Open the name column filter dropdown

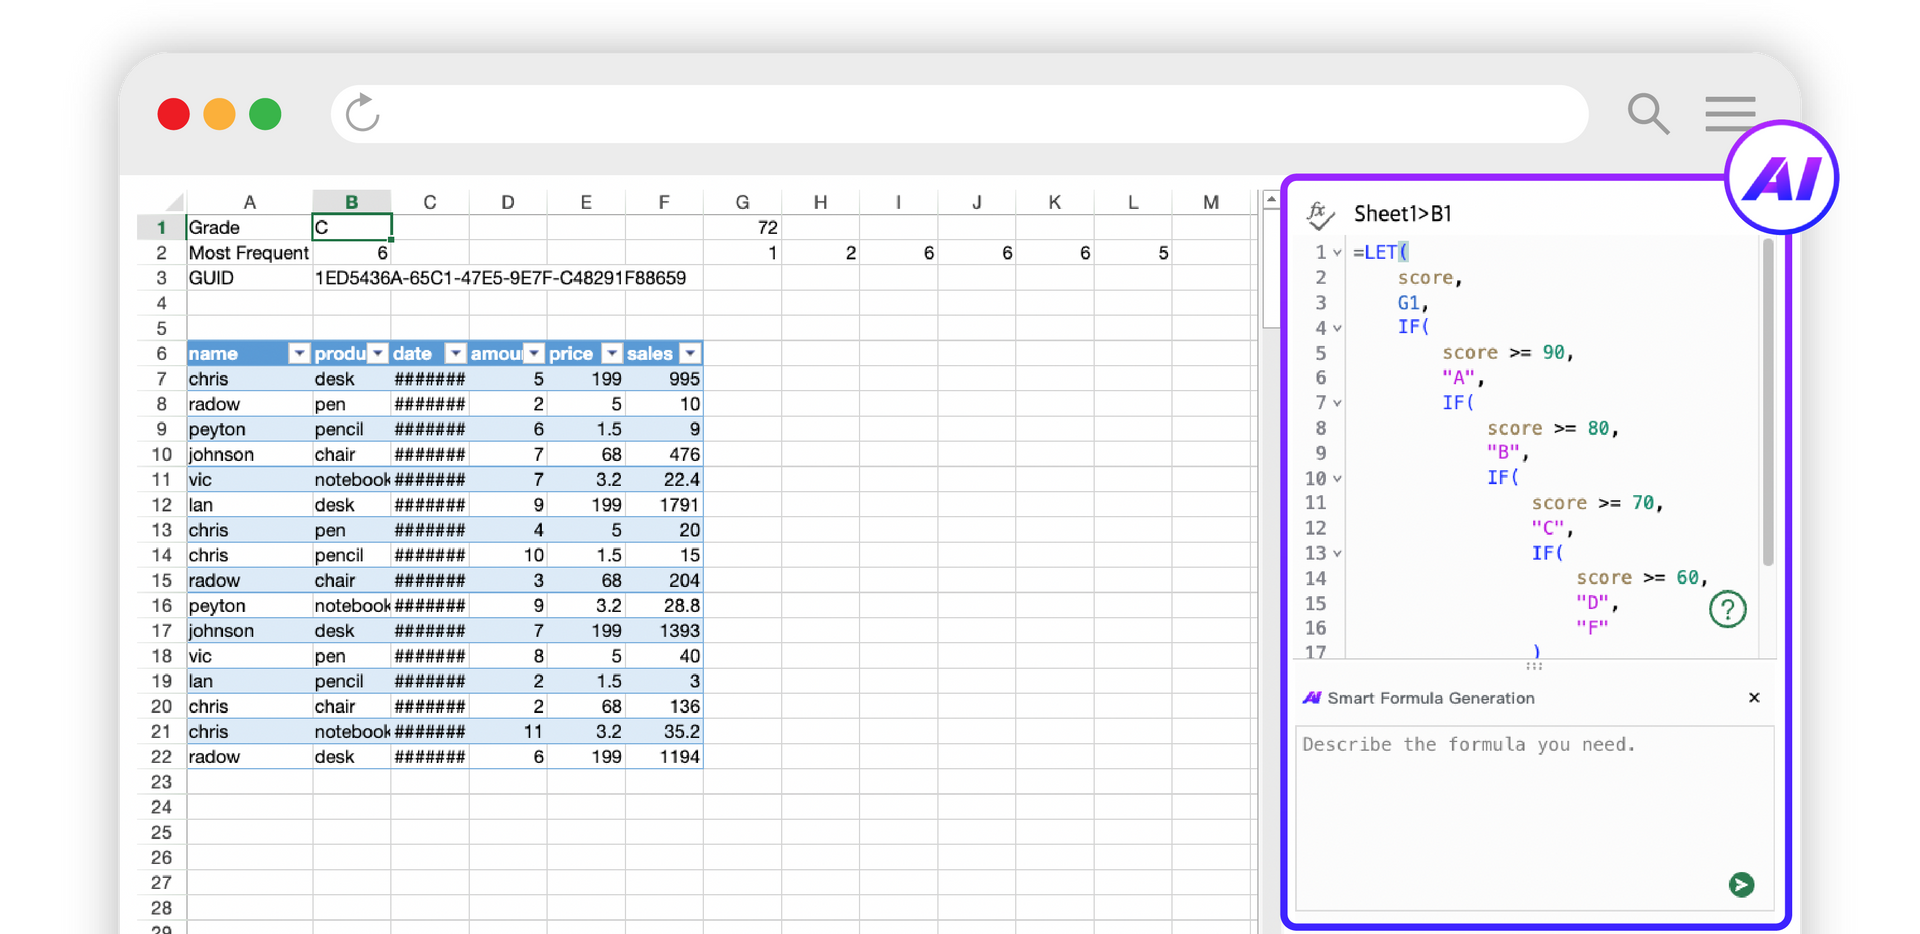[299, 354]
